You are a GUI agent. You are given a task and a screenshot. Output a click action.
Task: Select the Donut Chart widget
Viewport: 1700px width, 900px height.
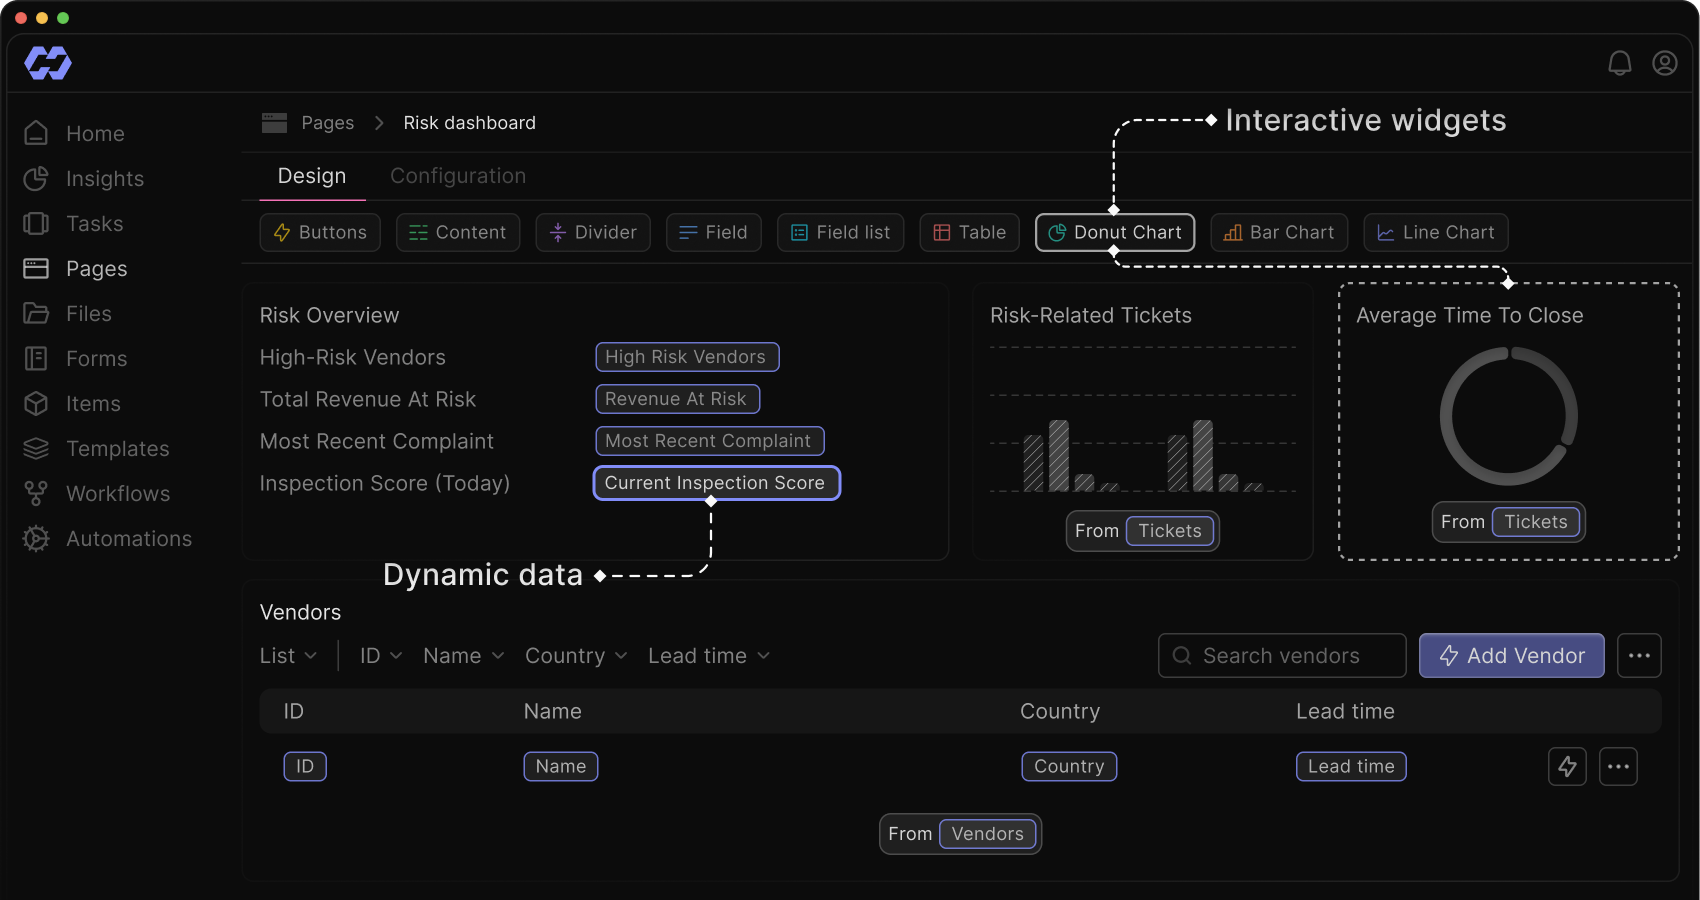pyautogui.click(x=1114, y=233)
